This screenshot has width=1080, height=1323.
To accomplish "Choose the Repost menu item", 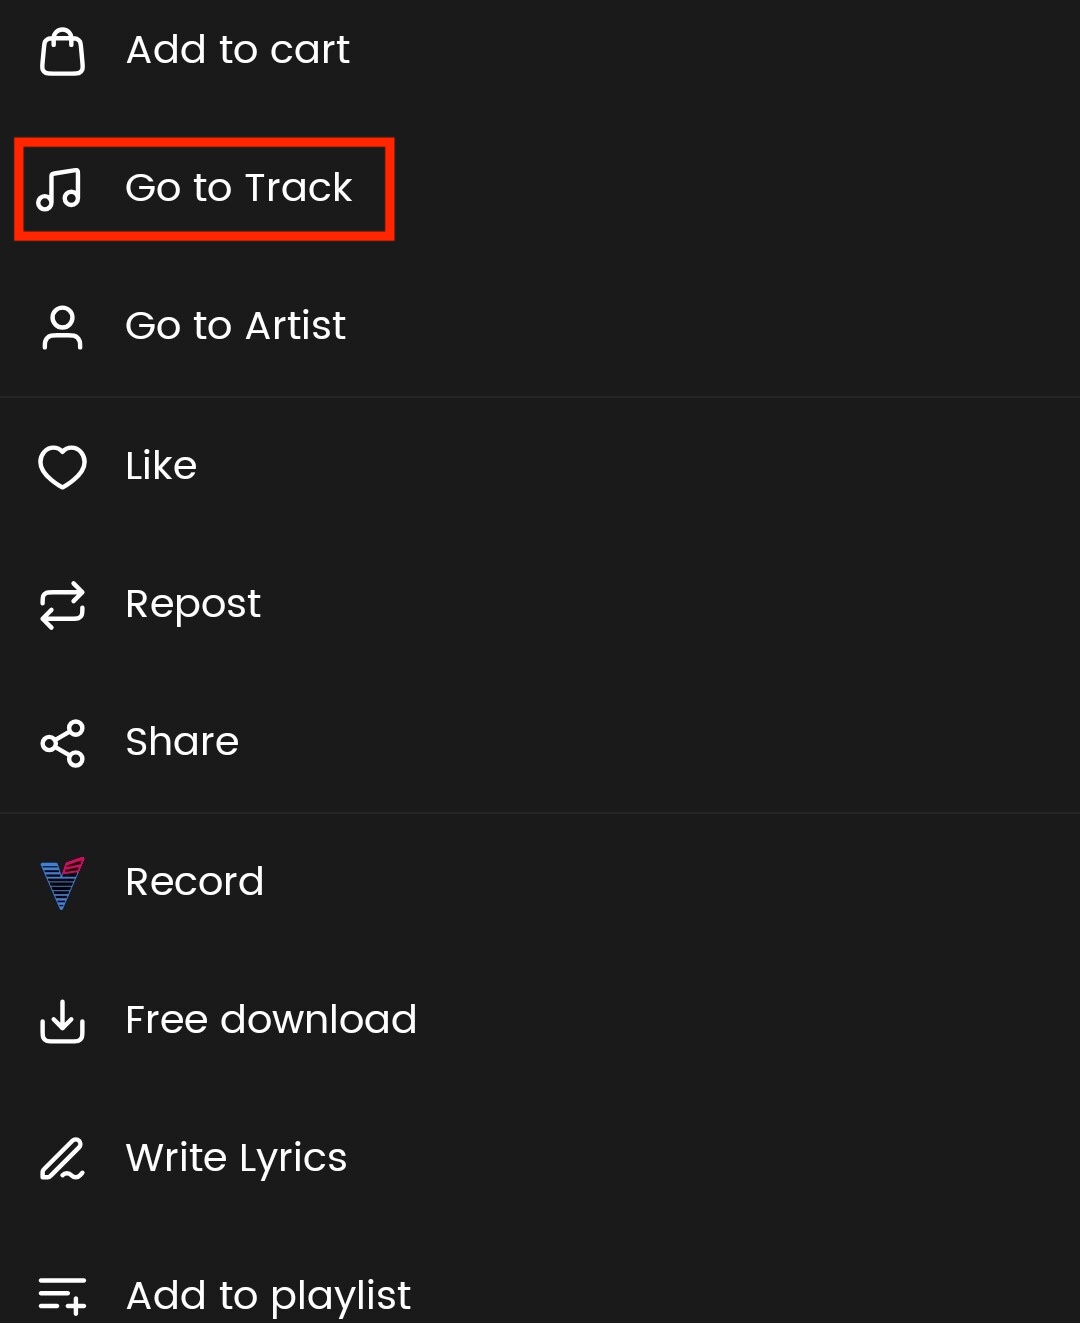I will [193, 604].
